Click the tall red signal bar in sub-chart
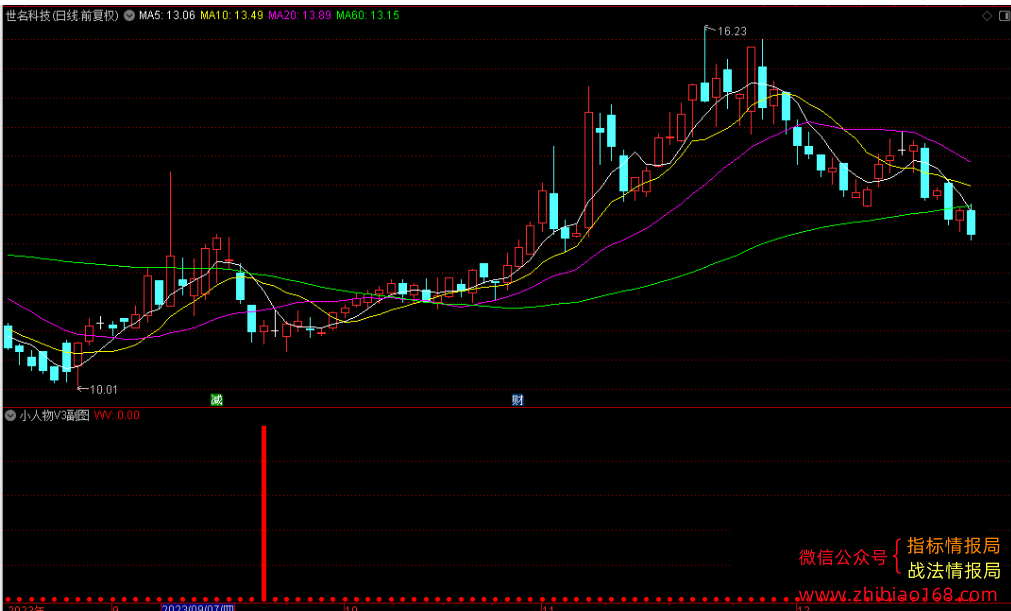Viewport: 1011px width, 611px height. tap(264, 513)
